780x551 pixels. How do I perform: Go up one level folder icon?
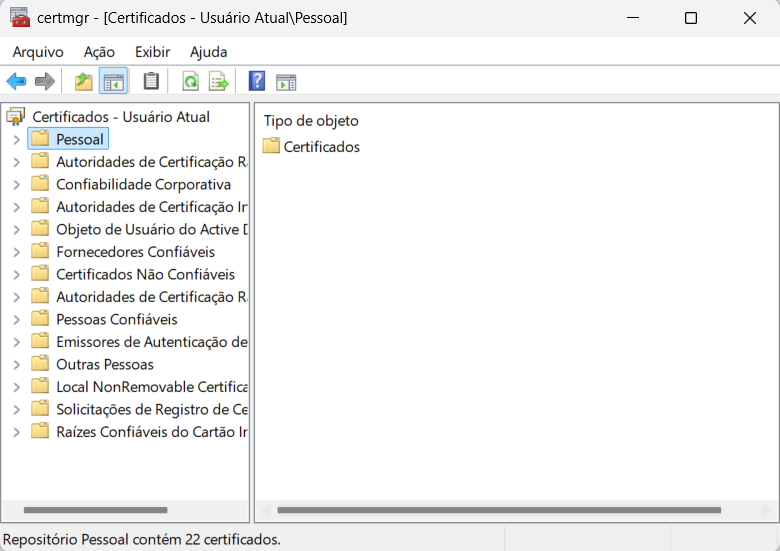pos(84,81)
